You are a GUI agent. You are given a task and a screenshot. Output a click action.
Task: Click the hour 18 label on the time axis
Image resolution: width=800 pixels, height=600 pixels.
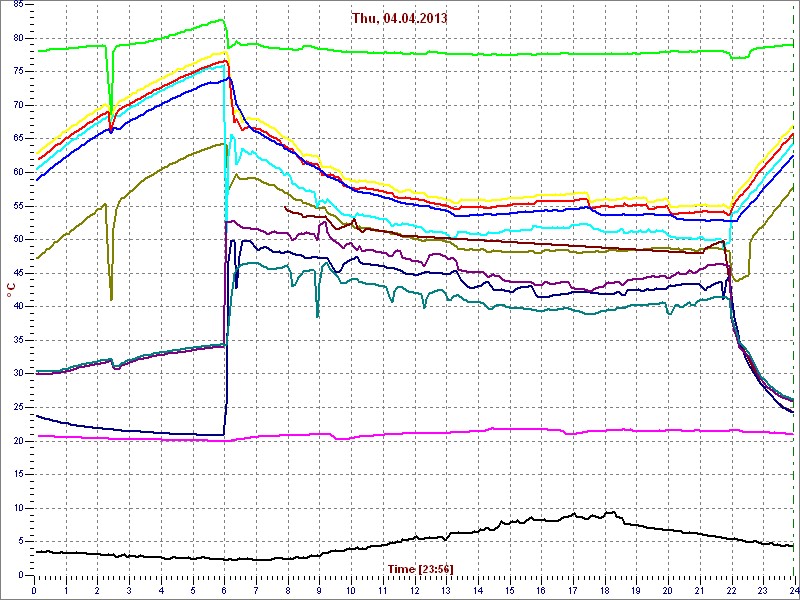click(605, 590)
